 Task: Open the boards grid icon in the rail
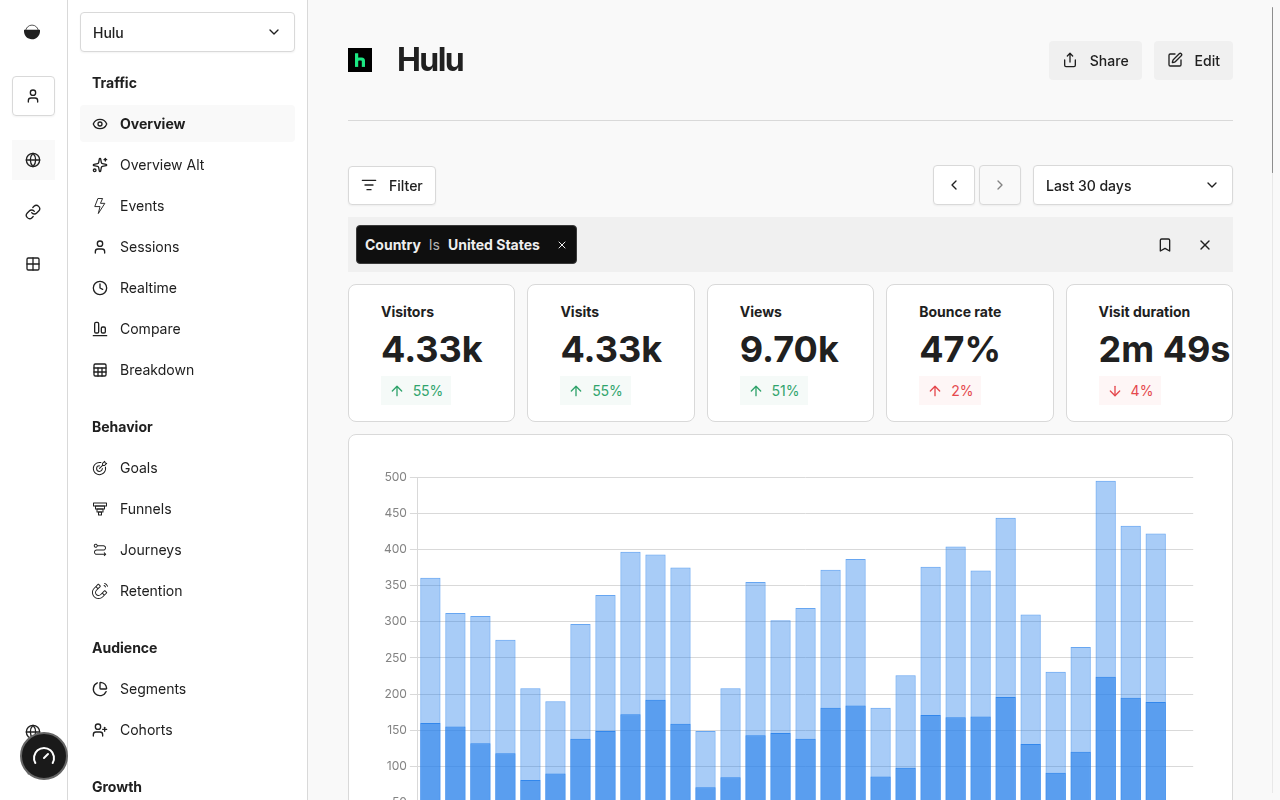point(33,264)
